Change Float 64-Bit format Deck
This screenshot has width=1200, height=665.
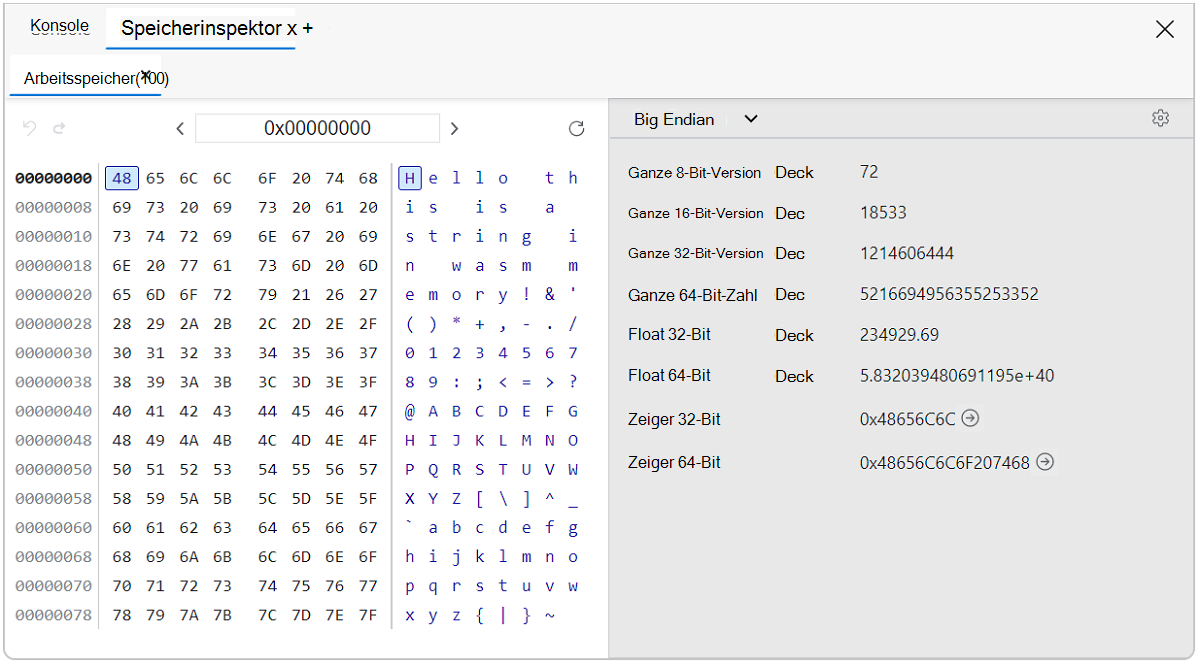[x=794, y=376]
